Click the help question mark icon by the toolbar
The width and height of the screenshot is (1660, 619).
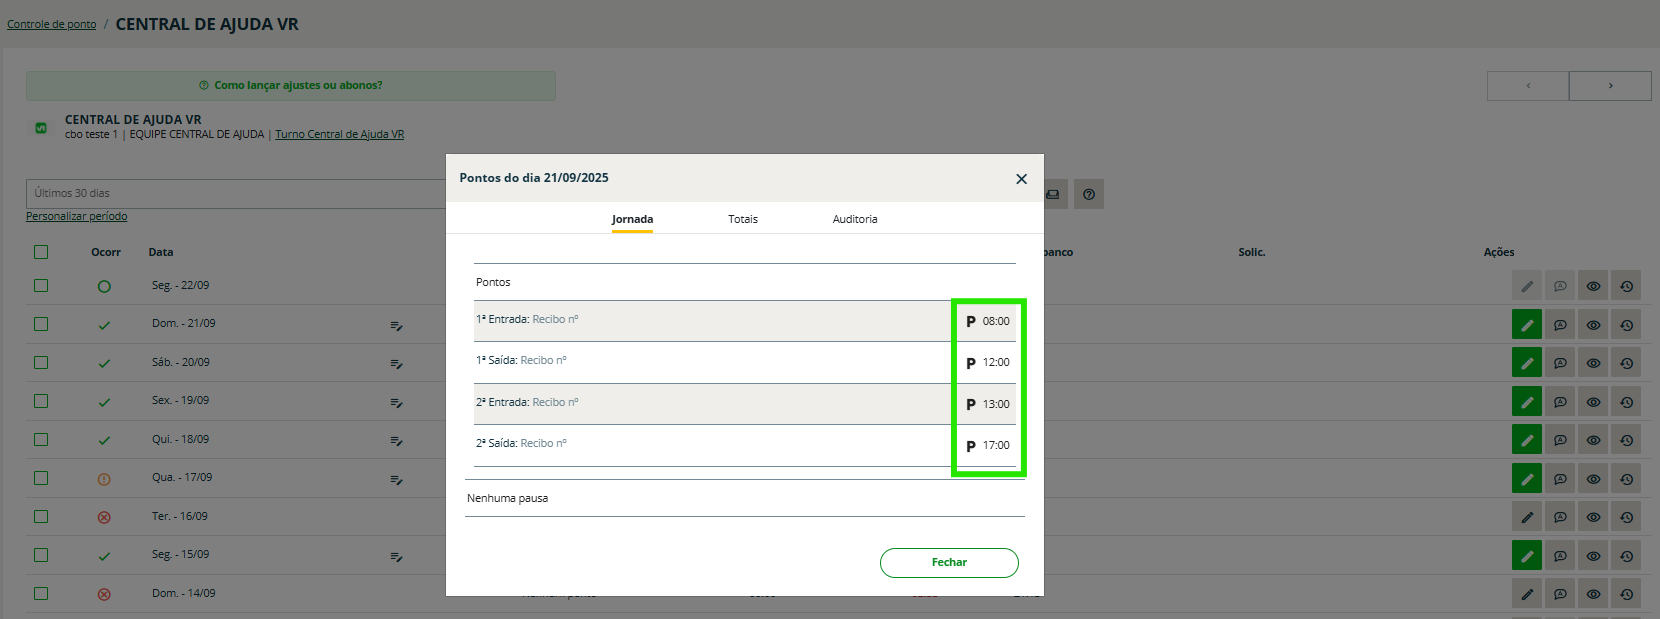[1088, 194]
